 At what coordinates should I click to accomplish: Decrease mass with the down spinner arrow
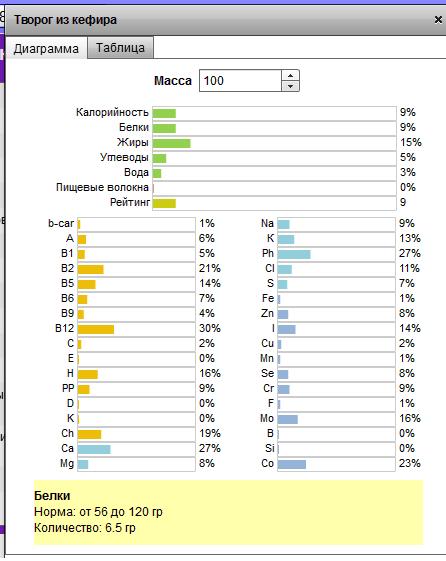coord(290,86)
